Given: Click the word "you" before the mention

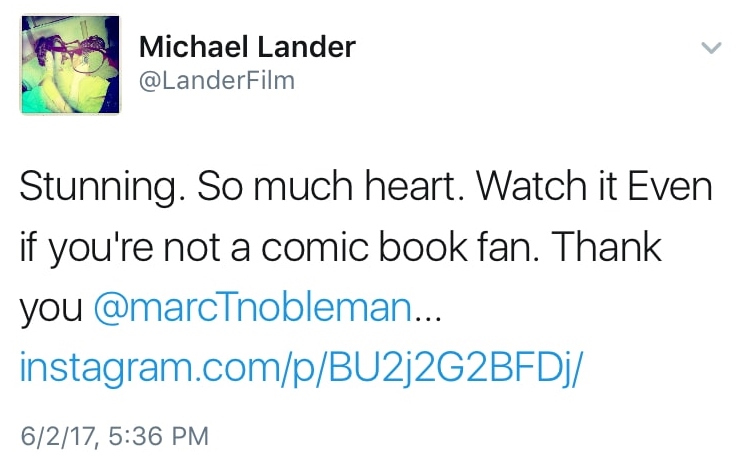Looking at the screenshot, I should [50, 310].
